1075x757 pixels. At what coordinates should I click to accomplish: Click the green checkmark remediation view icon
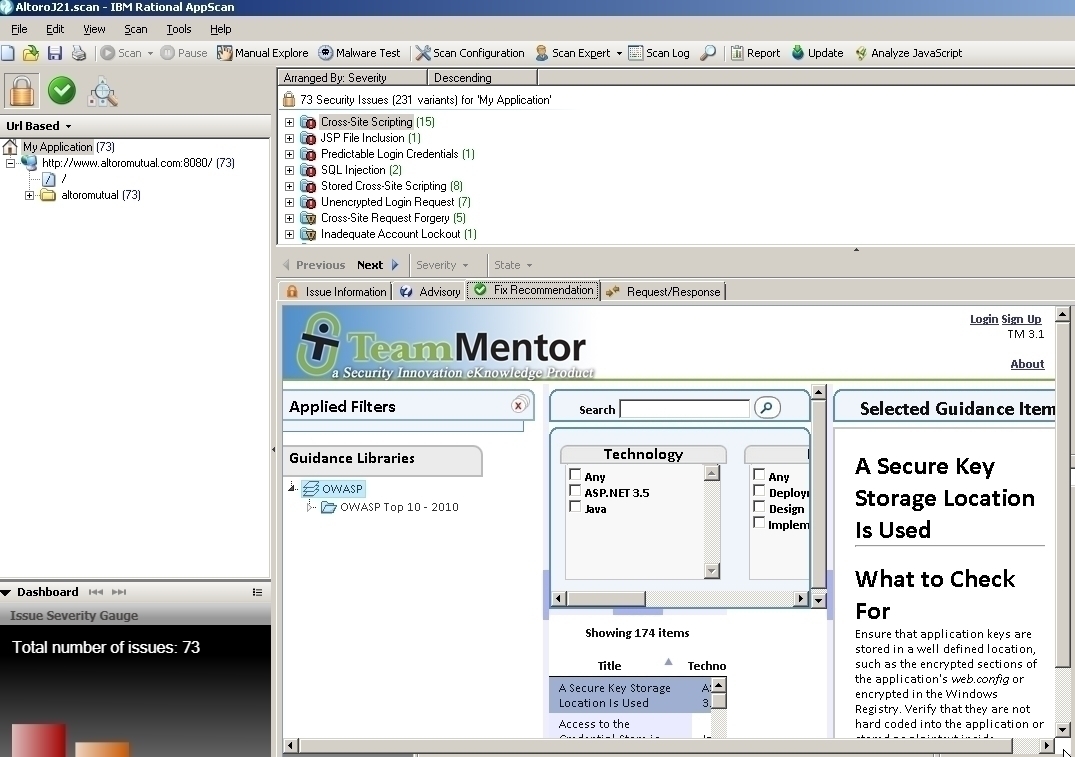[x=62, y=92]
